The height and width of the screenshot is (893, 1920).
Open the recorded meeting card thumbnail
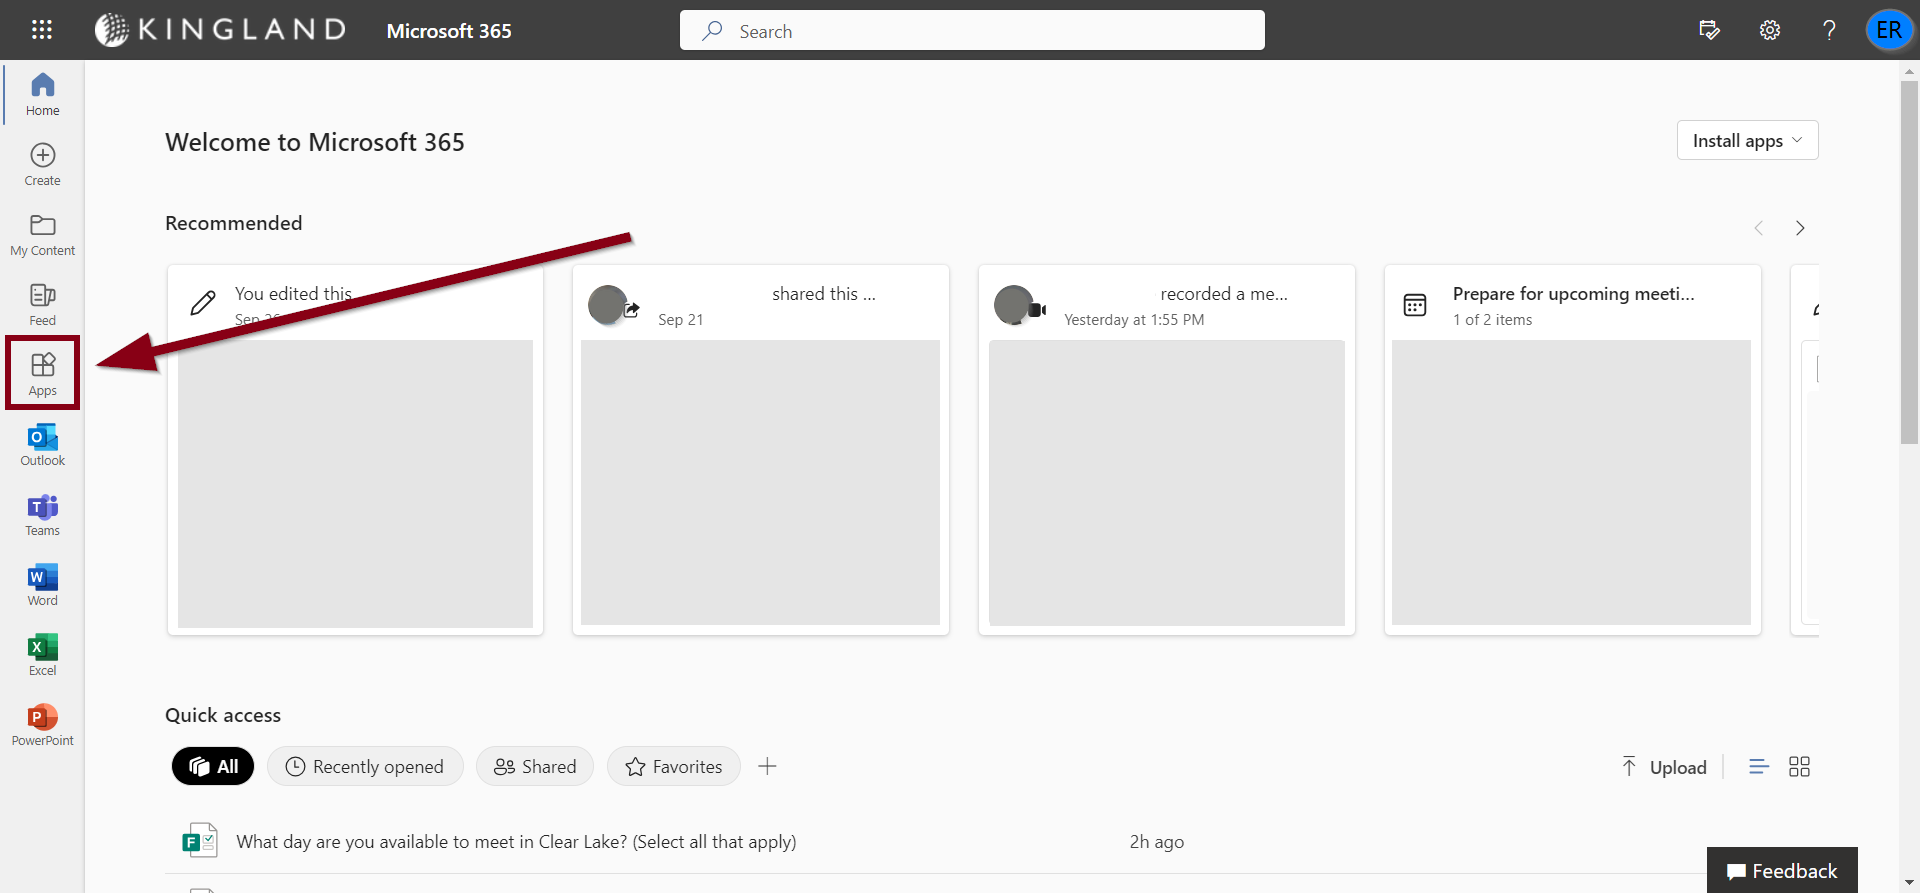tap(1167, 483)
